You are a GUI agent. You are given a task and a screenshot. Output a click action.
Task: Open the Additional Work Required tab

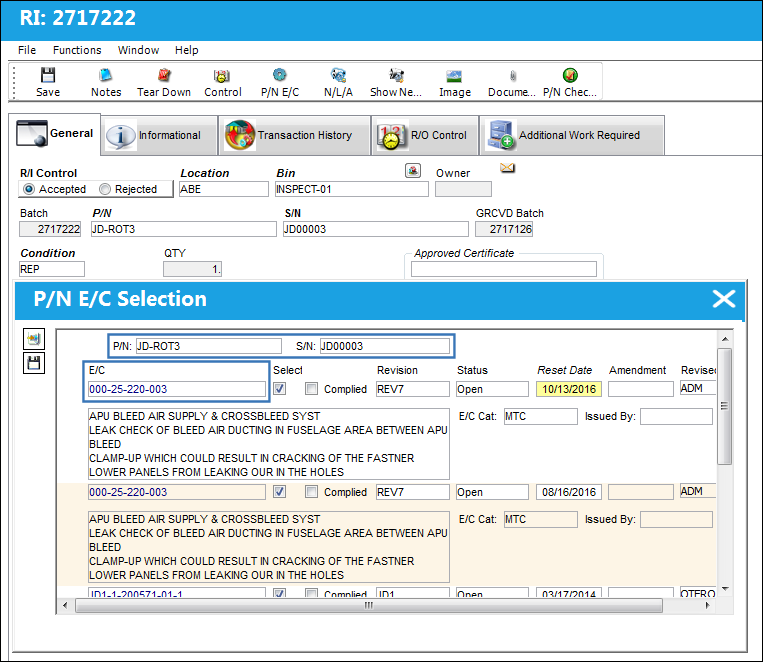click(572, 135)
